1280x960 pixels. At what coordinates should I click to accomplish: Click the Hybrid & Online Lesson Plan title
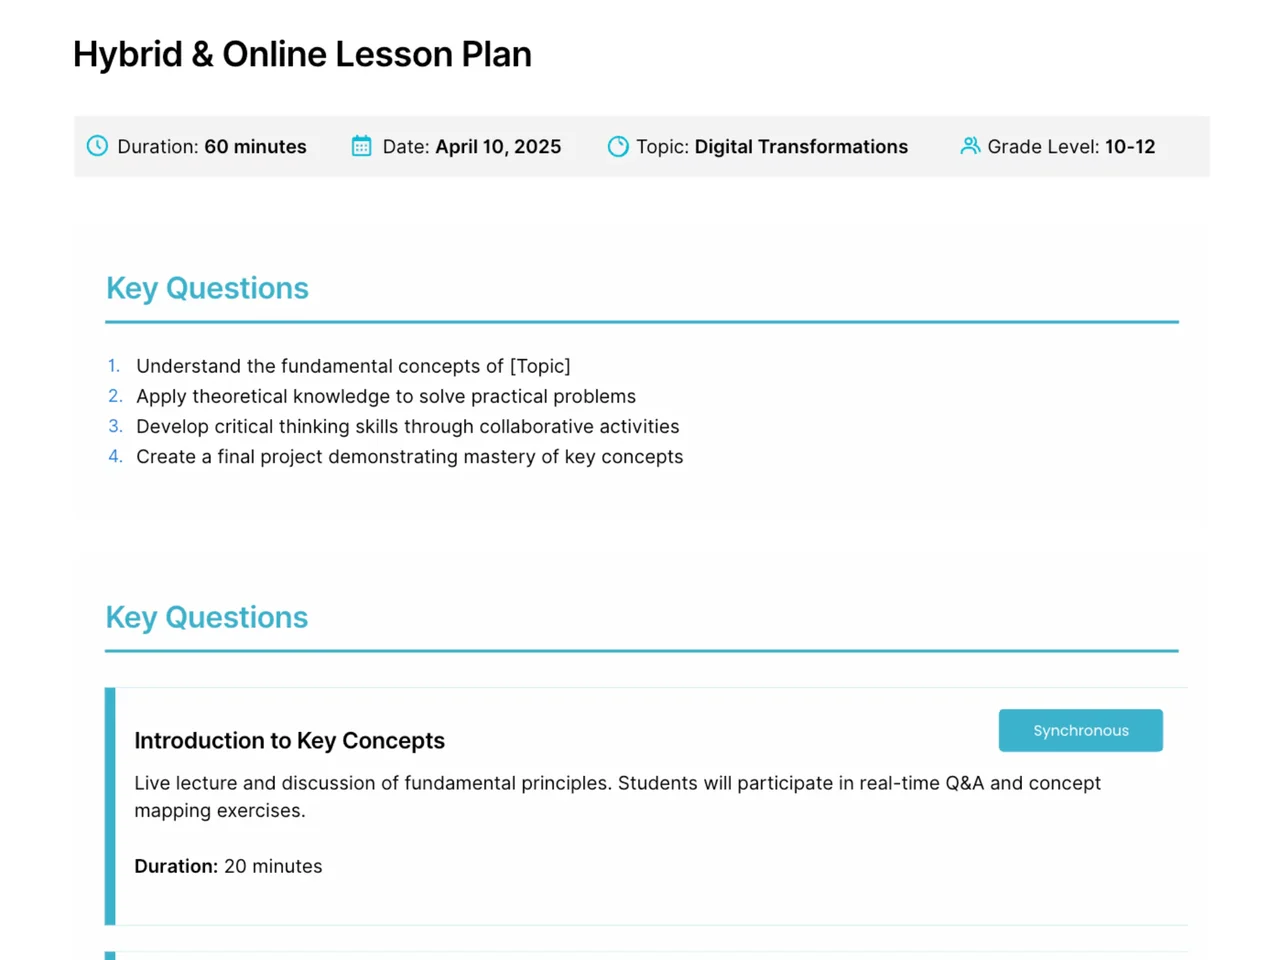click(302, 54)
